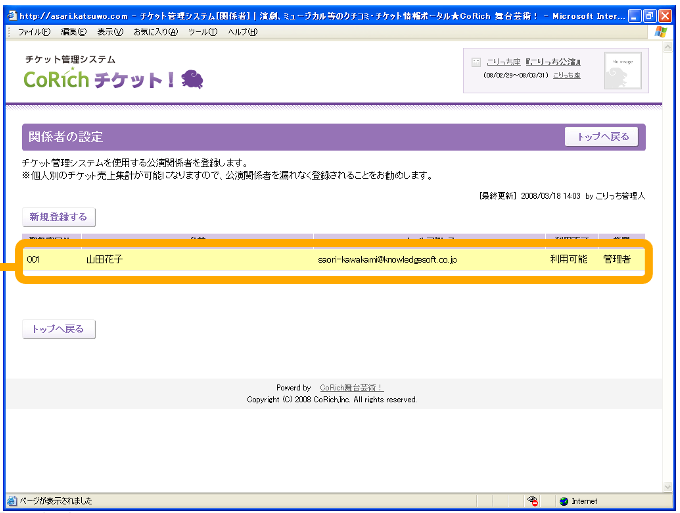
Task: Click the page-loaded icon in status bar
Action: [x=12, y=501]
